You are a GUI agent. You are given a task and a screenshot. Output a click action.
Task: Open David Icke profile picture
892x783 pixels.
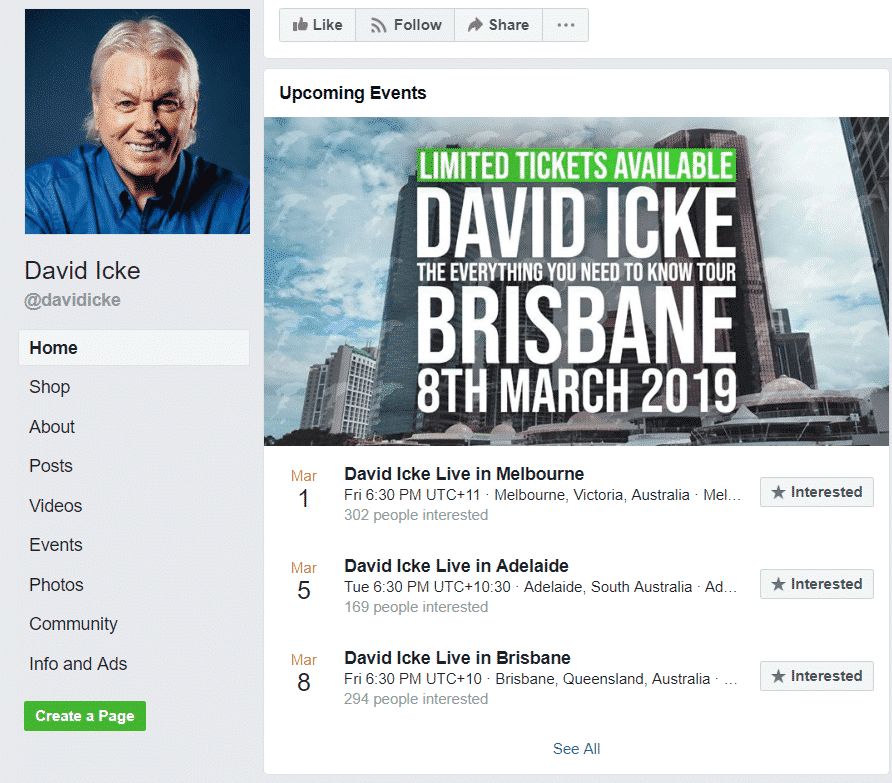[137, 121]
